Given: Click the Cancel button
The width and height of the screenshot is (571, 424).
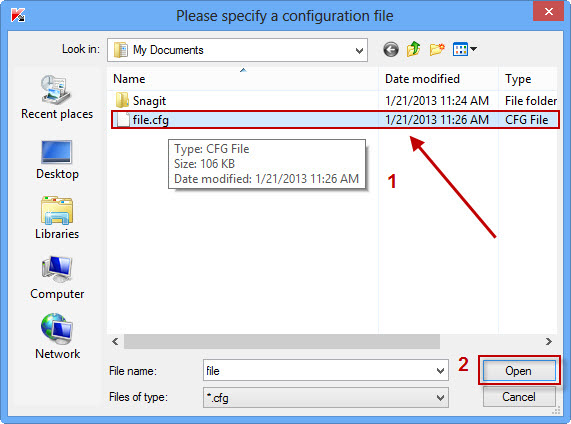Looking at the screenshot, I should click(519, 397).
